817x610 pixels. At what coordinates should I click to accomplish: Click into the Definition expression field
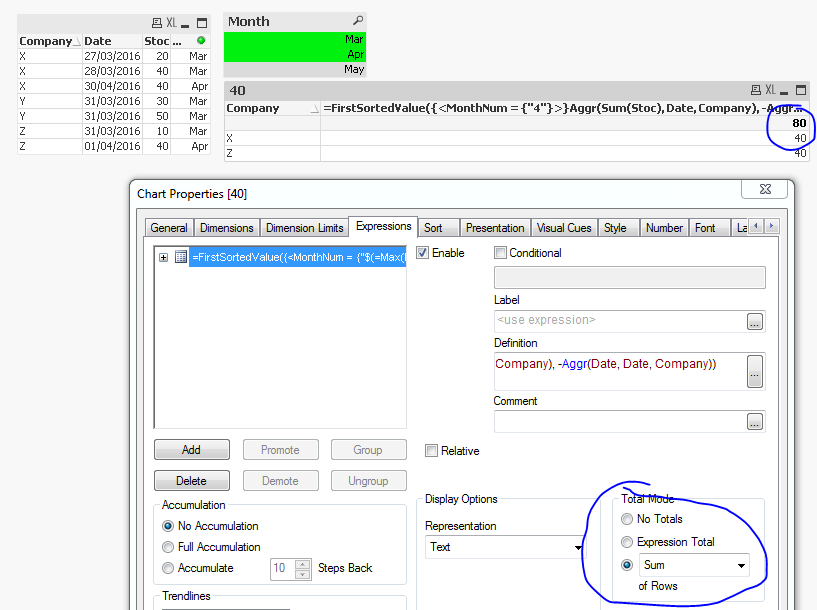pyautogui.click(x=620, y=371)
